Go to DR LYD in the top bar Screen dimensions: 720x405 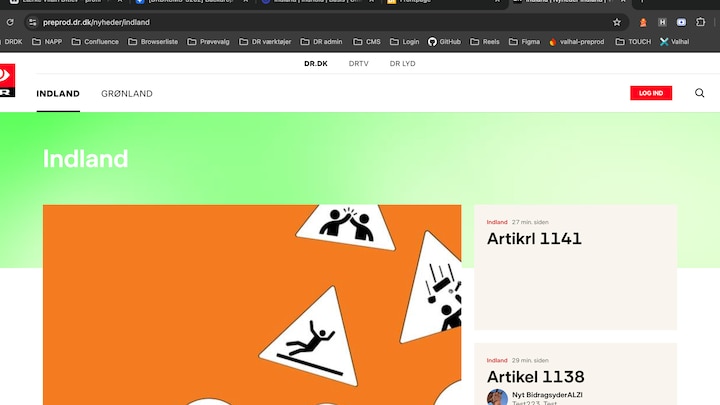pyautogui.click(x=402, y=63)
